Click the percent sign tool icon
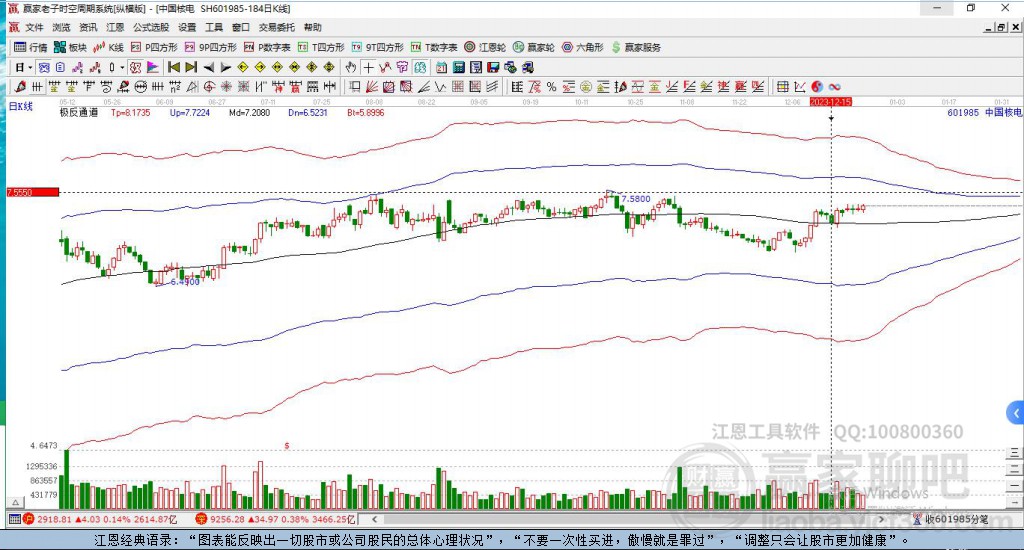The width and height of the screenshot is (1024, 550). click(551, 87)
